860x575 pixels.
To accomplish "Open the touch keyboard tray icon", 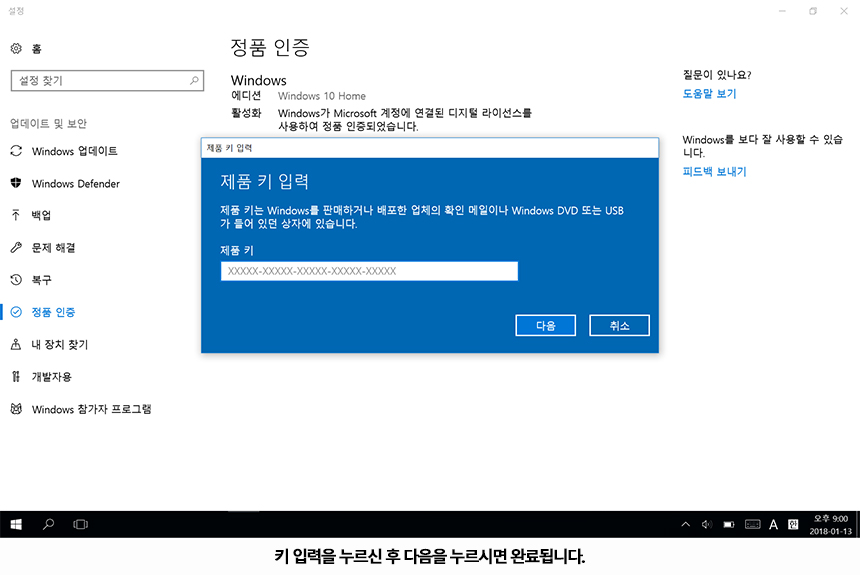I will [752, 525].
